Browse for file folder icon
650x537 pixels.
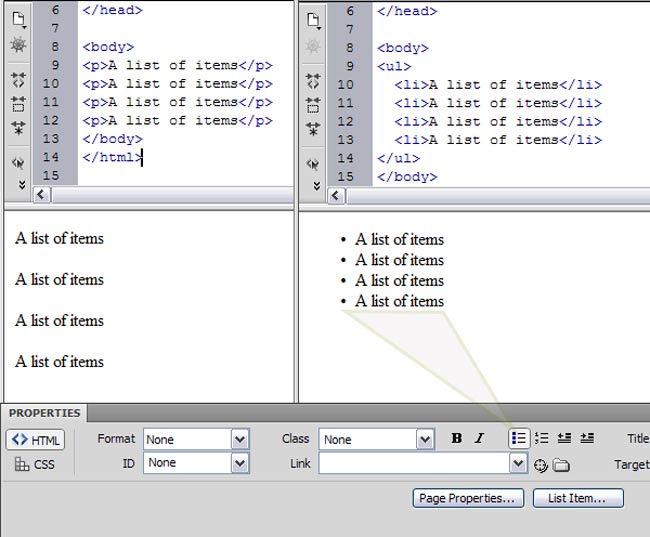click(x=561, y=465)
